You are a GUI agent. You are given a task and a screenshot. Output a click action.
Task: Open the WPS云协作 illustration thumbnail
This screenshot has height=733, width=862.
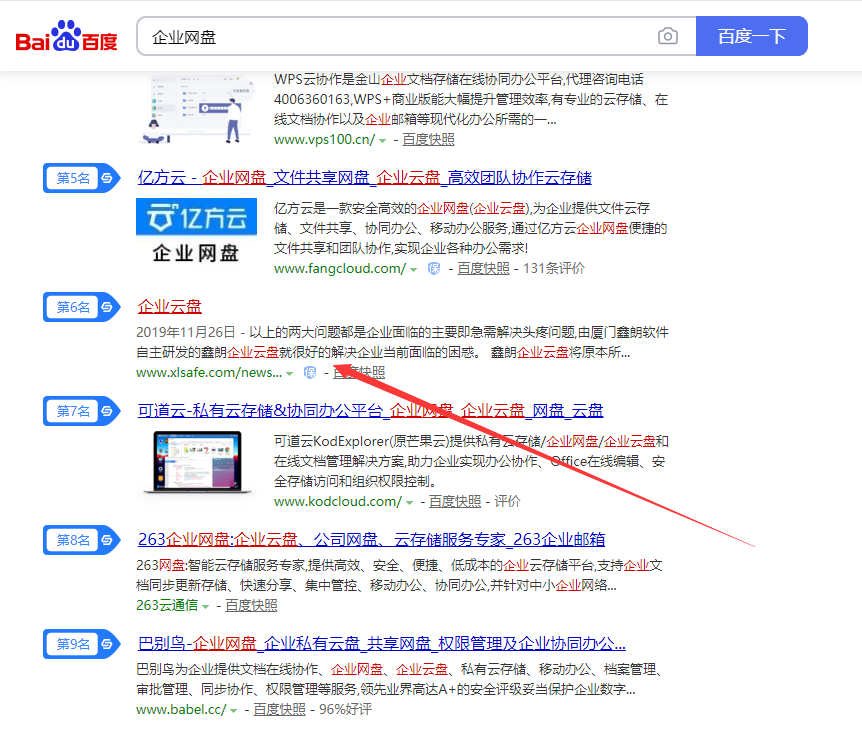click(196, 108)
